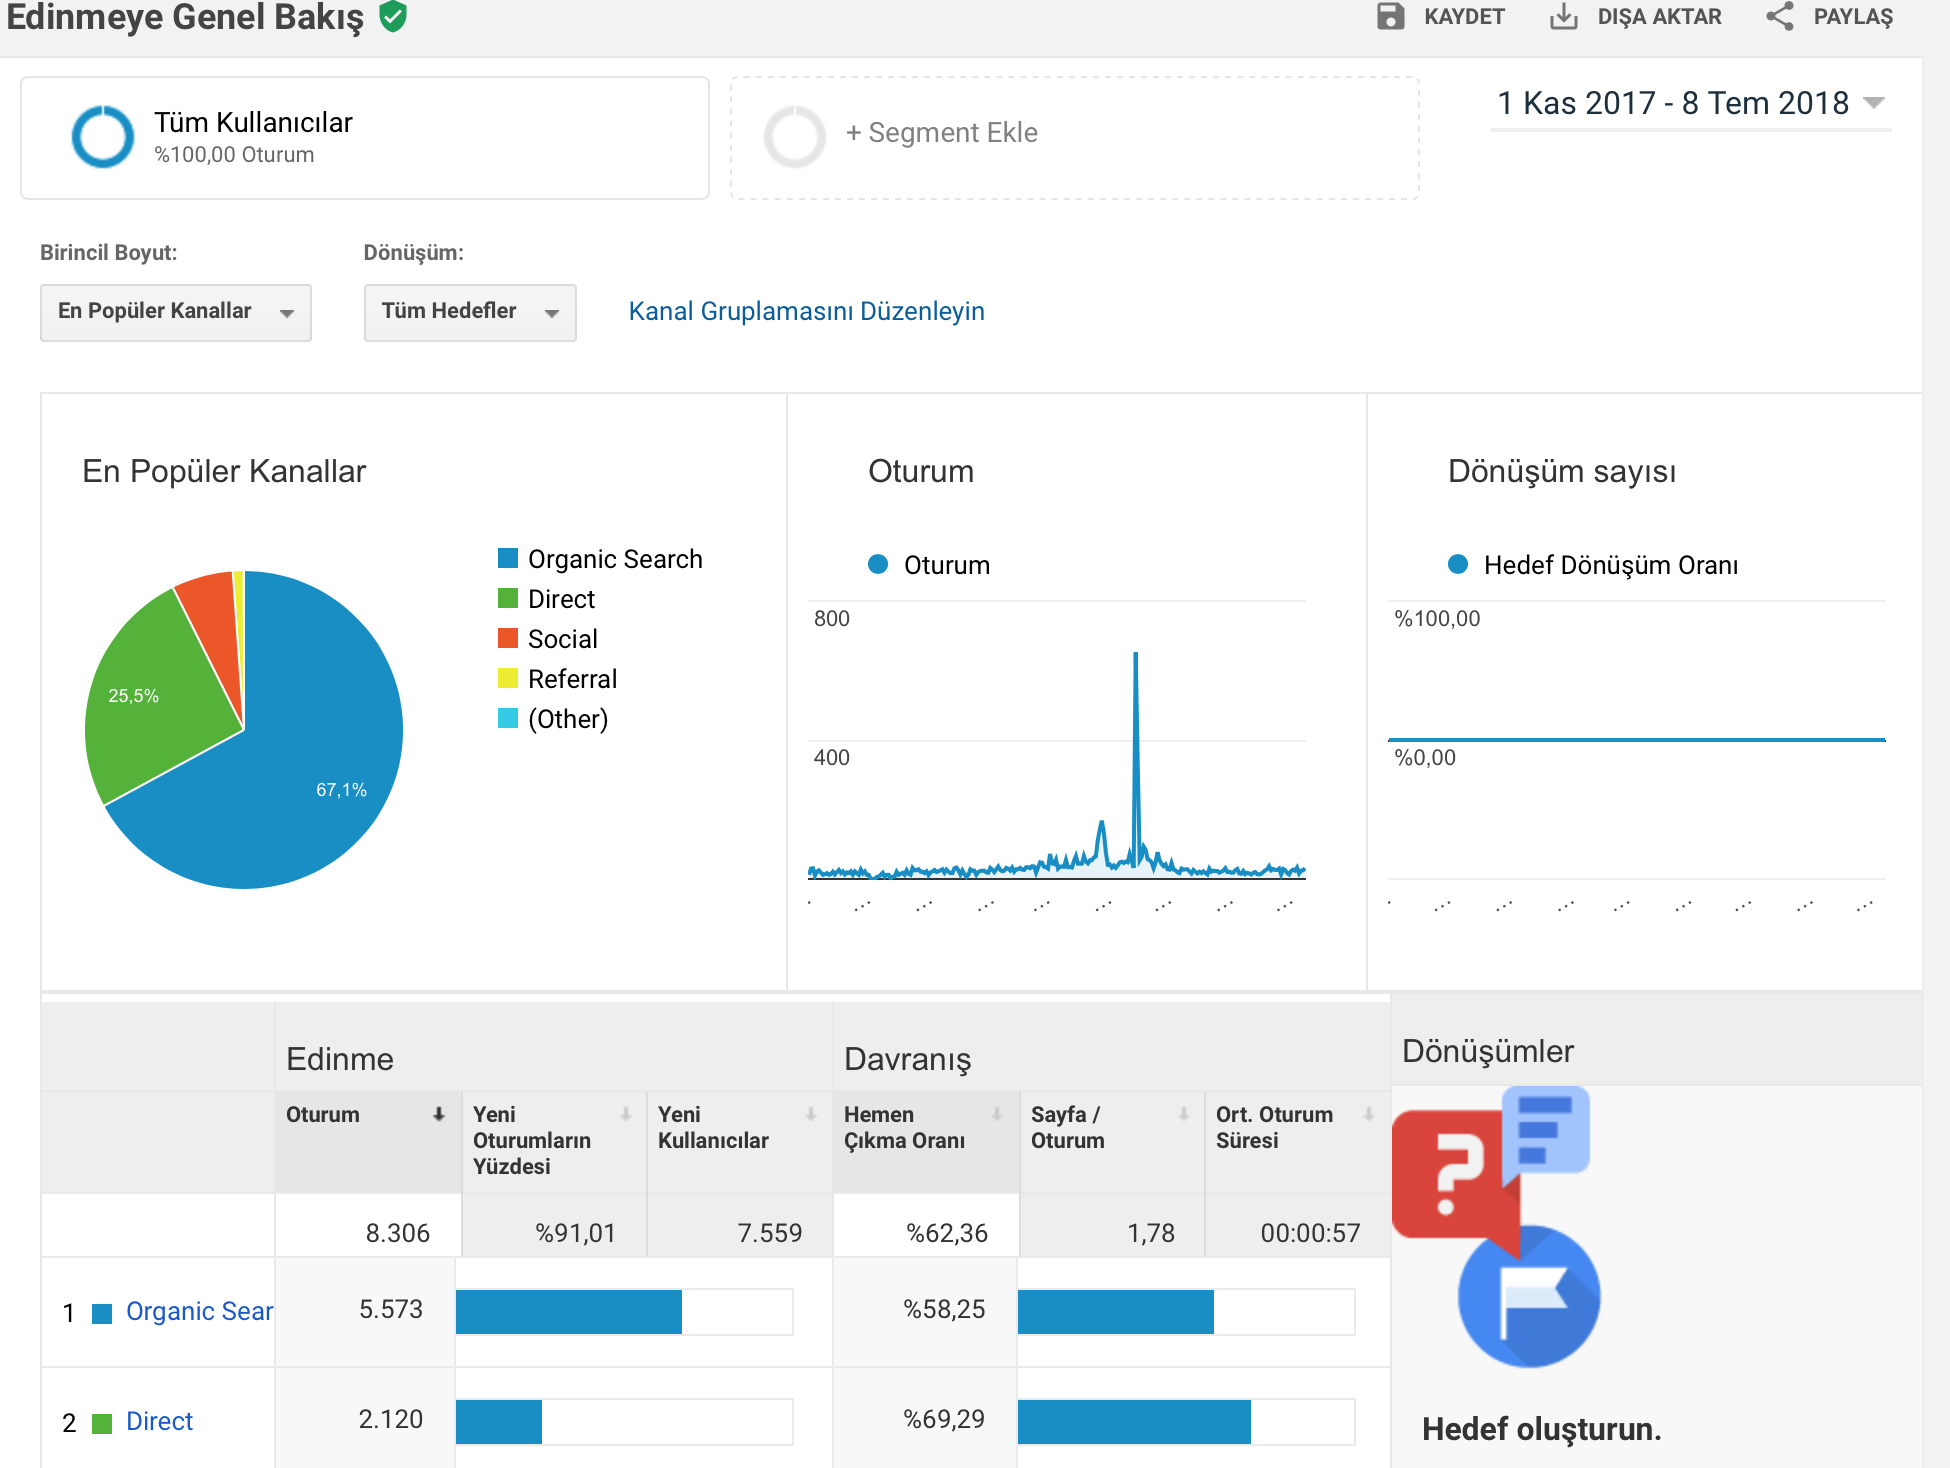Viewport: 1950px width, 1468px height.
Task: Click the DIŞA AKTAR export icon
Action: coord(1564,16)
